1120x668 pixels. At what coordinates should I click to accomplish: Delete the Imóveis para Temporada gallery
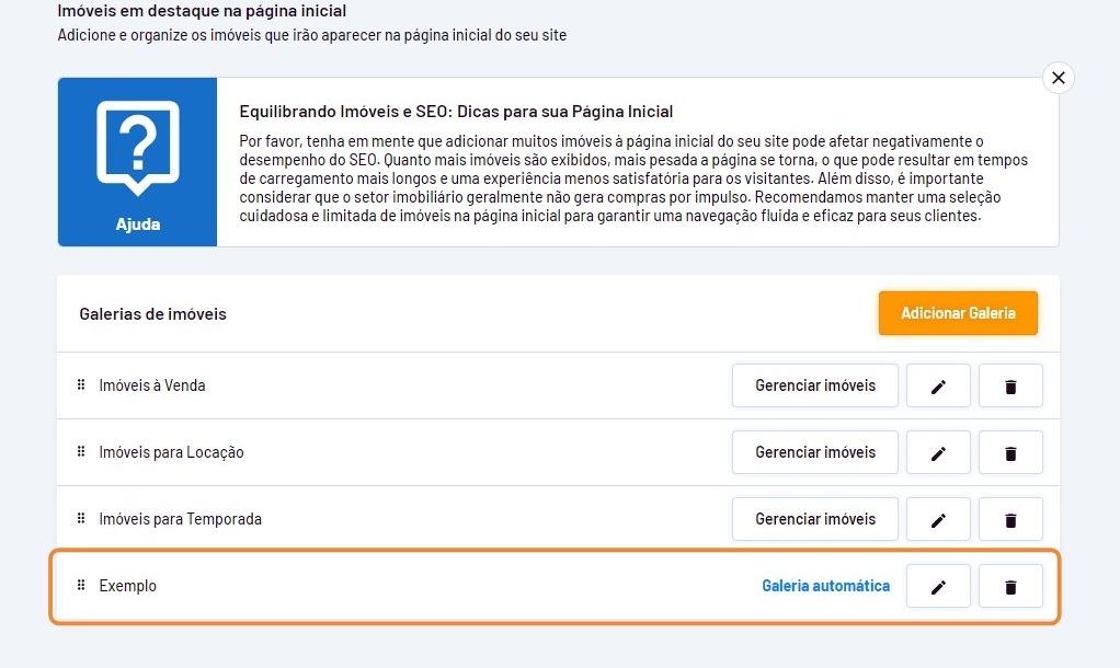coord(1010,520)
